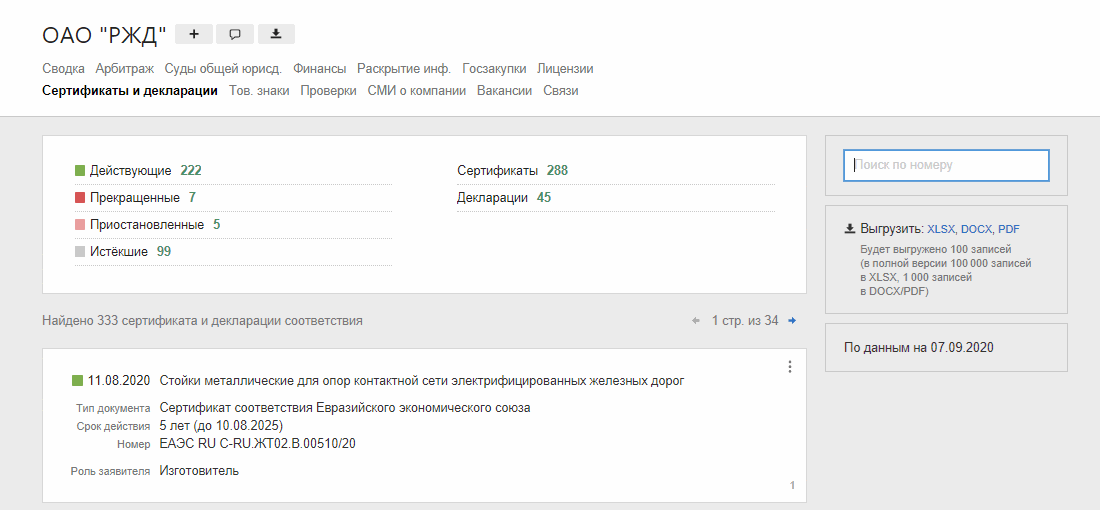Go to next page with right arrow

792,321
